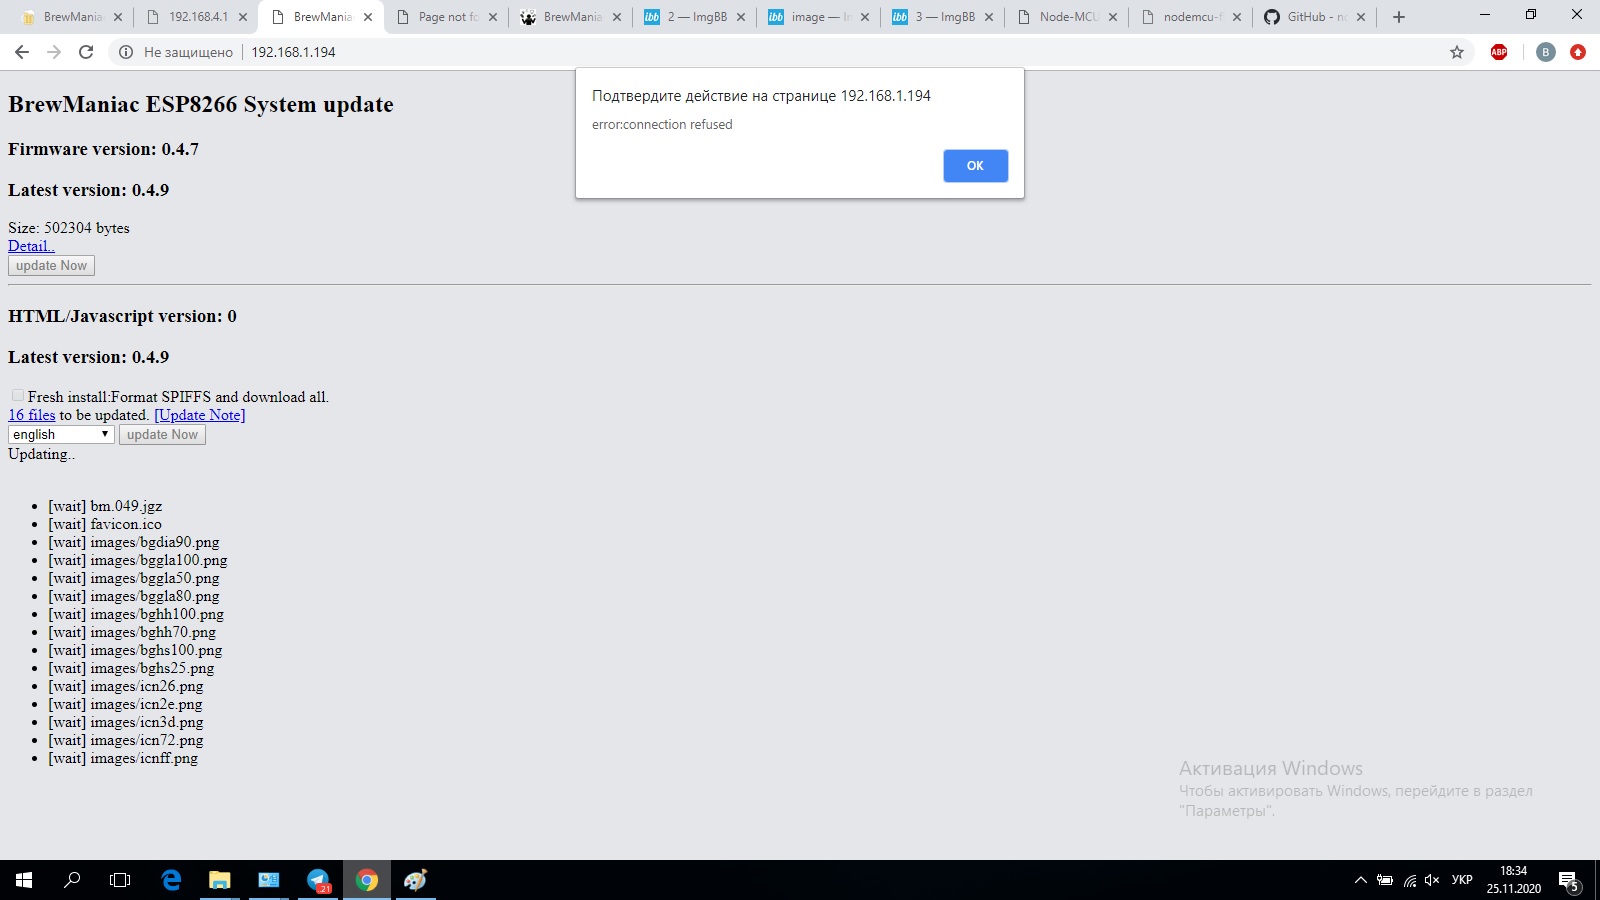This screenshot has width=1600, height=900.
Task: Launch Microsoft Edge from the taskbar
Action: [172, 880]
